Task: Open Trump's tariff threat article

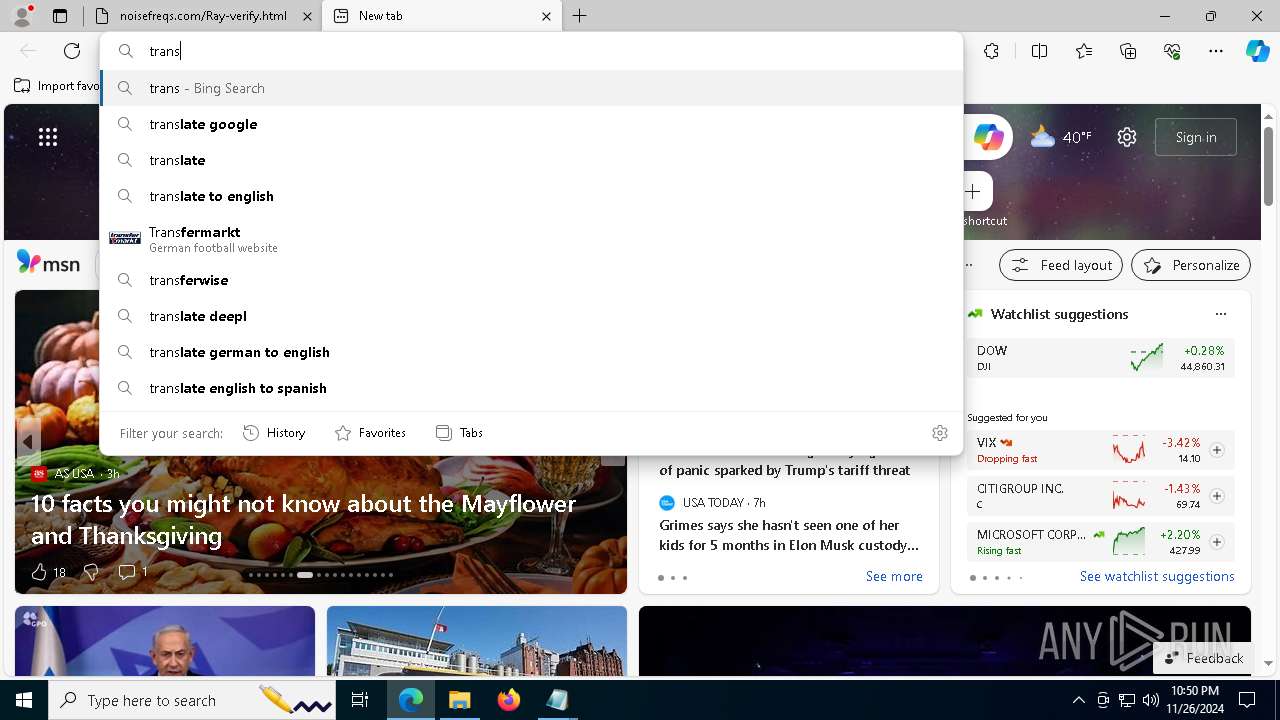Action: pos(785,470)
